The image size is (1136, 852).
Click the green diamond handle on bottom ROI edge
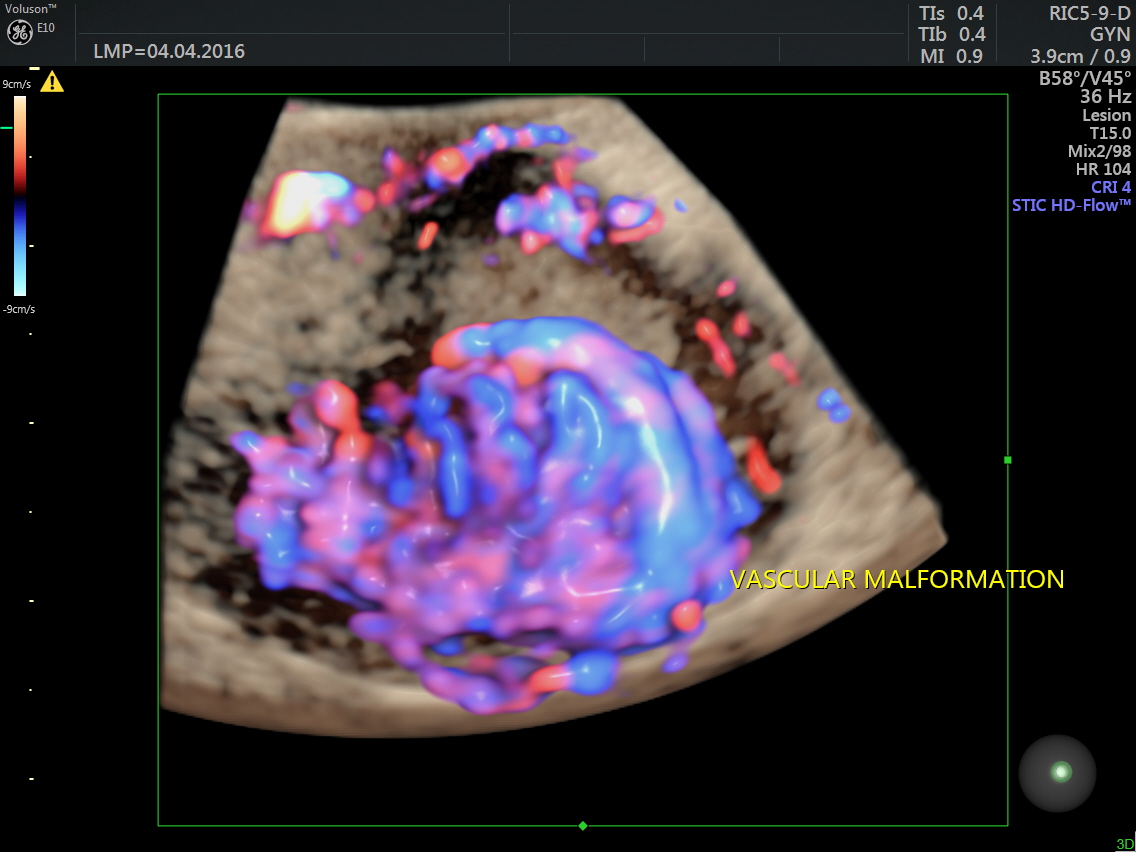pyautogui.click(x=583, y=825)
